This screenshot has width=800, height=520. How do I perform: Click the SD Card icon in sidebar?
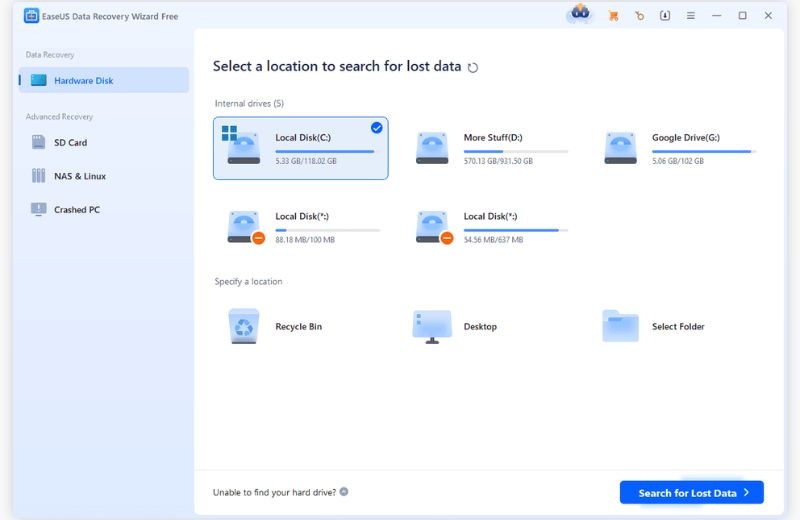click(x=39, y=142)
